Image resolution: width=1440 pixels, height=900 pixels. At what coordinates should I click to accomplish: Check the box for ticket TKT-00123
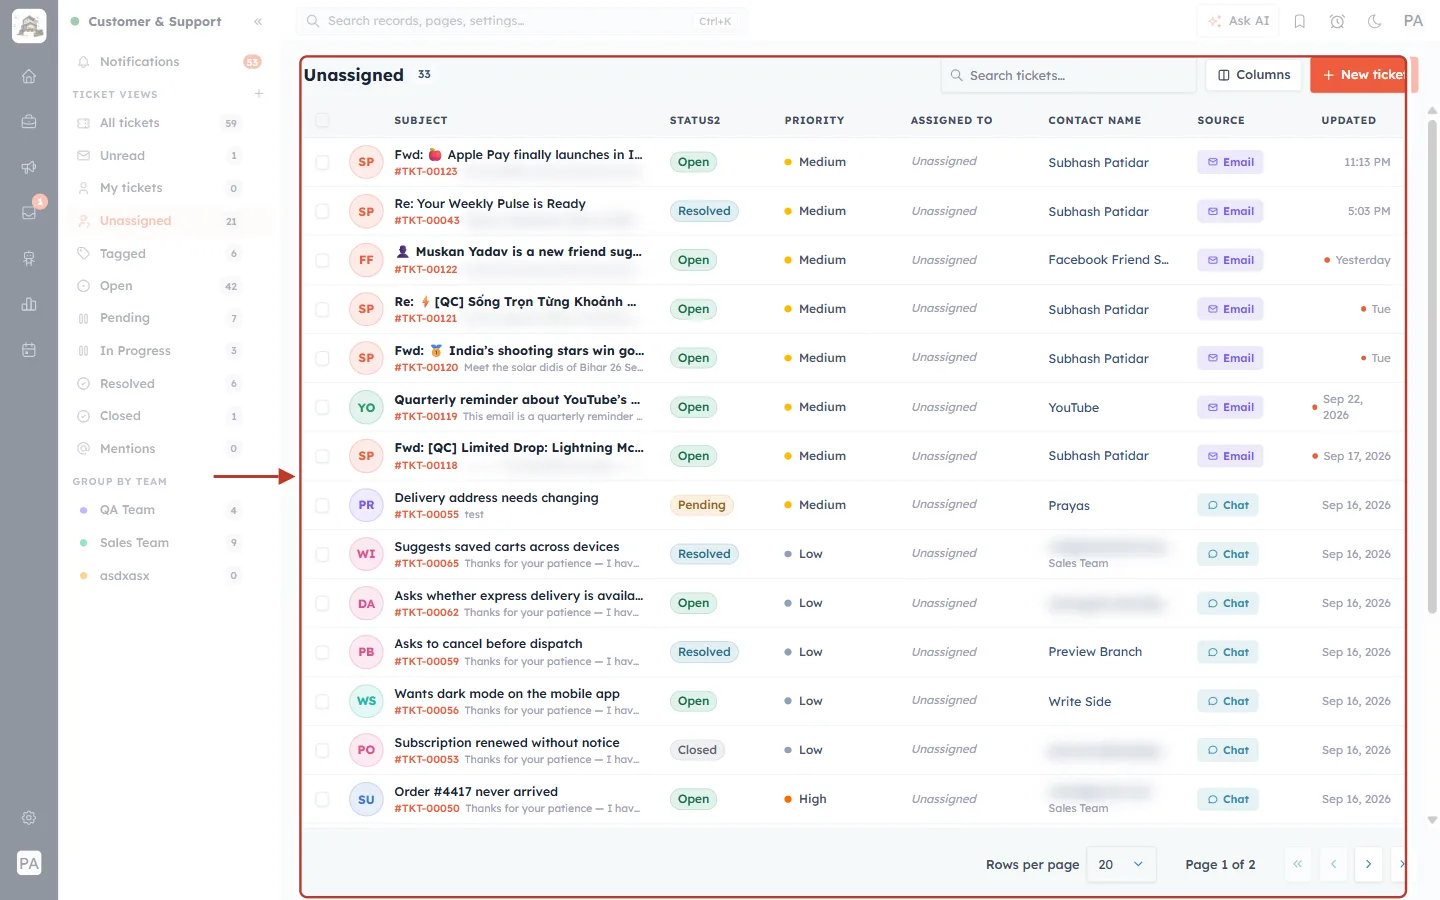pyautogui.click(x=322, y=162)
